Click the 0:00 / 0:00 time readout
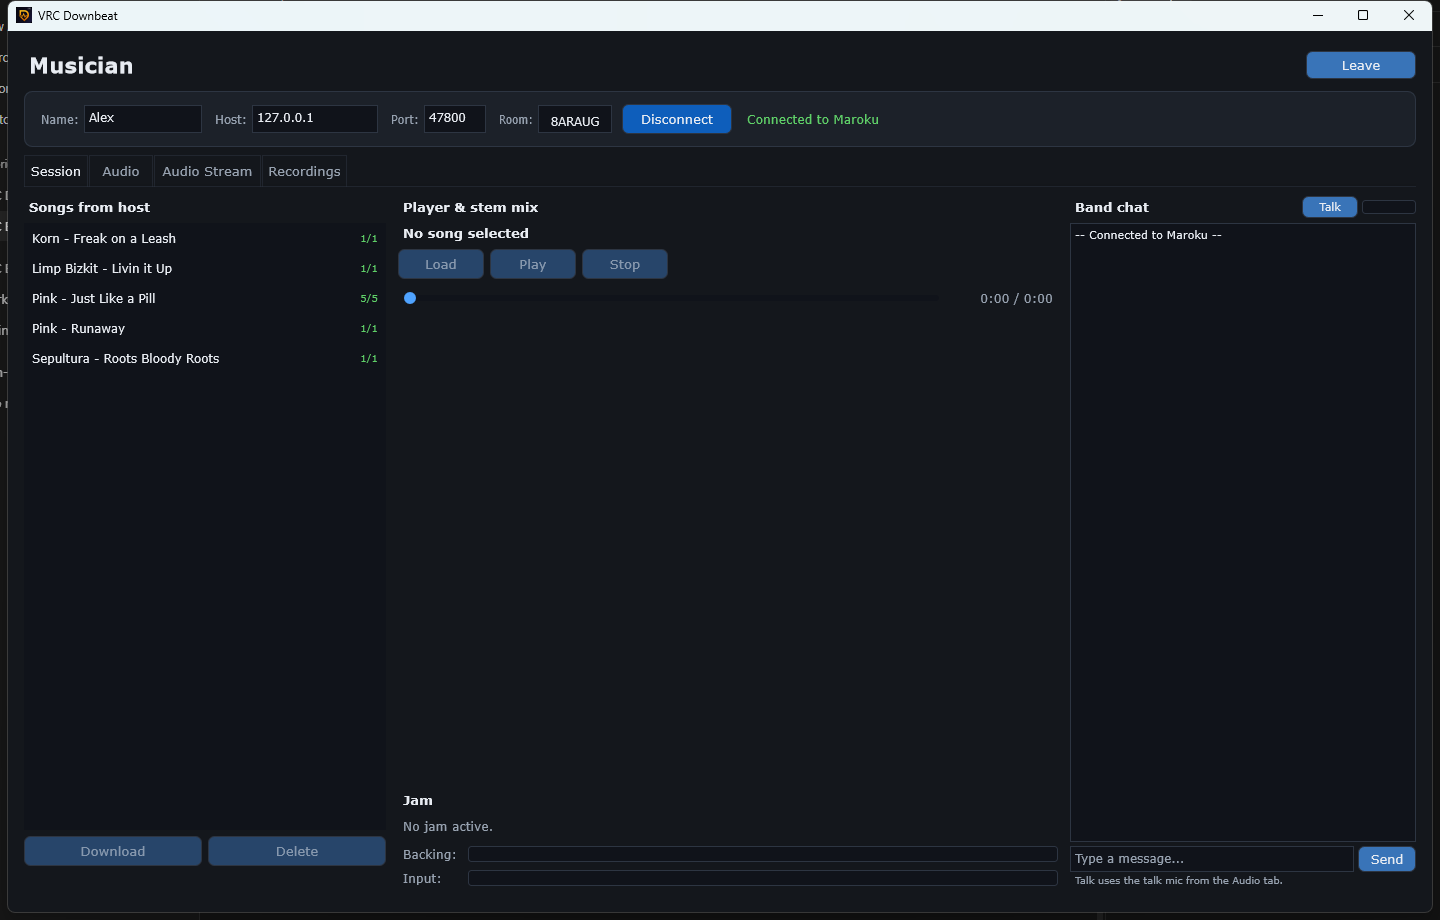Screen dimensions: 1440x920 [x=1016, y=298]
